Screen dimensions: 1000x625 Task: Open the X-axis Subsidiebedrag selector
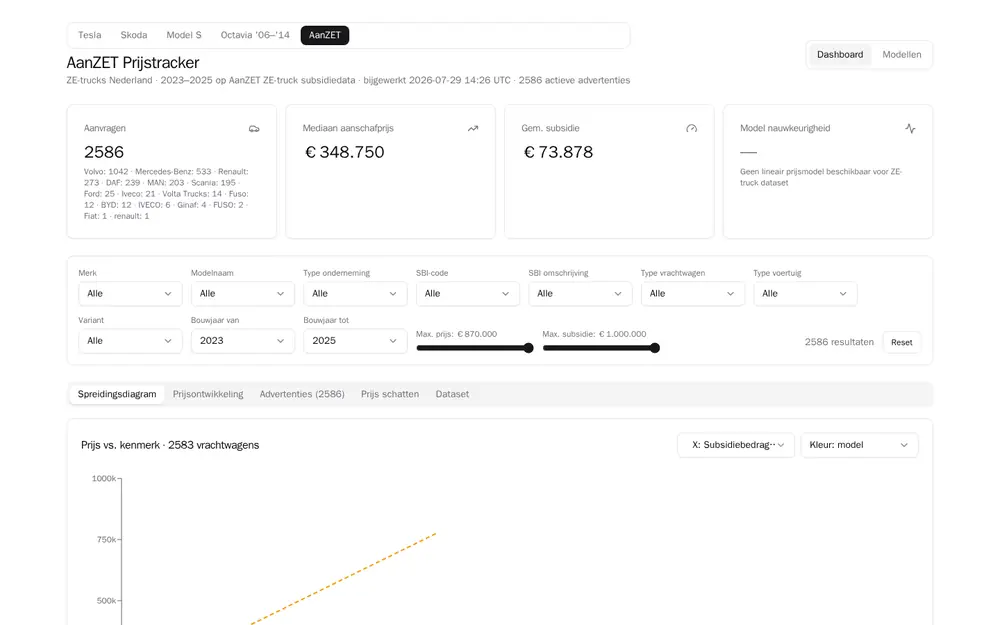736,445
